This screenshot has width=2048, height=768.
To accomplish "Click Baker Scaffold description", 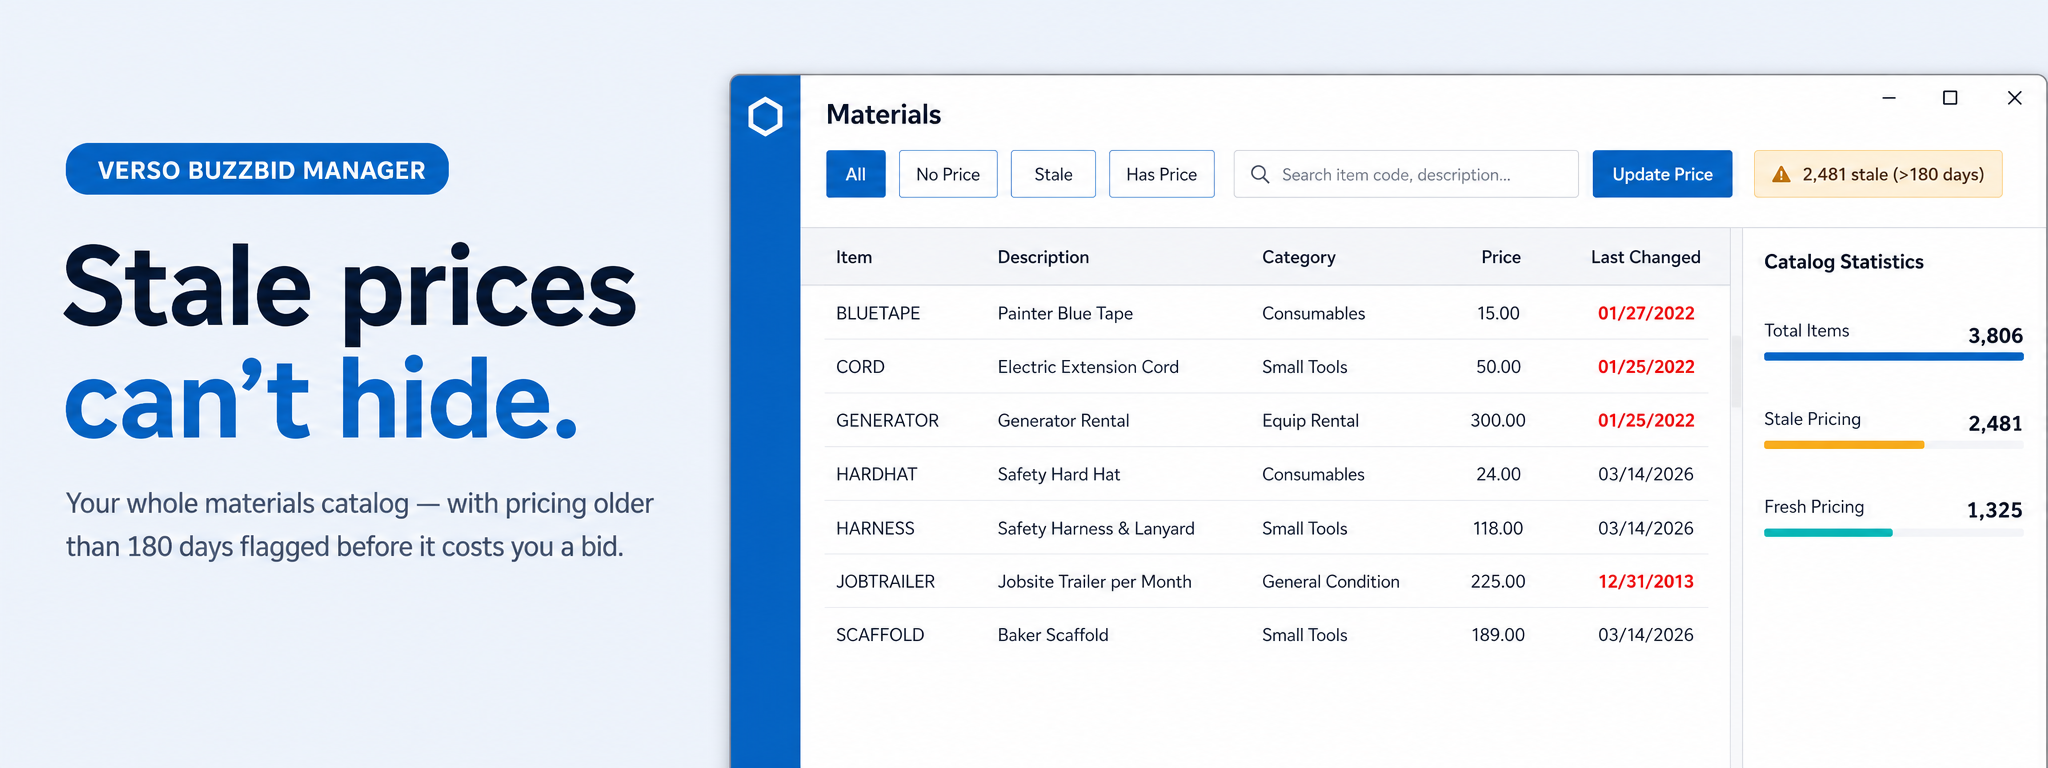I will click(1053, 635).
